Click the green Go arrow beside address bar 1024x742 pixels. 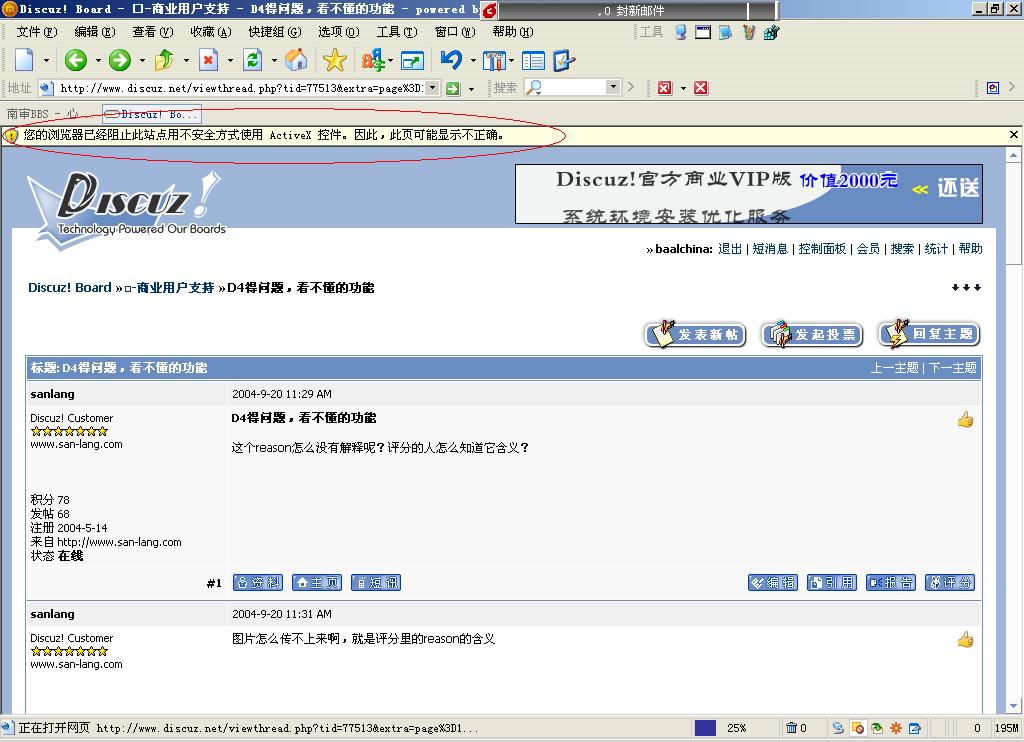453,88
